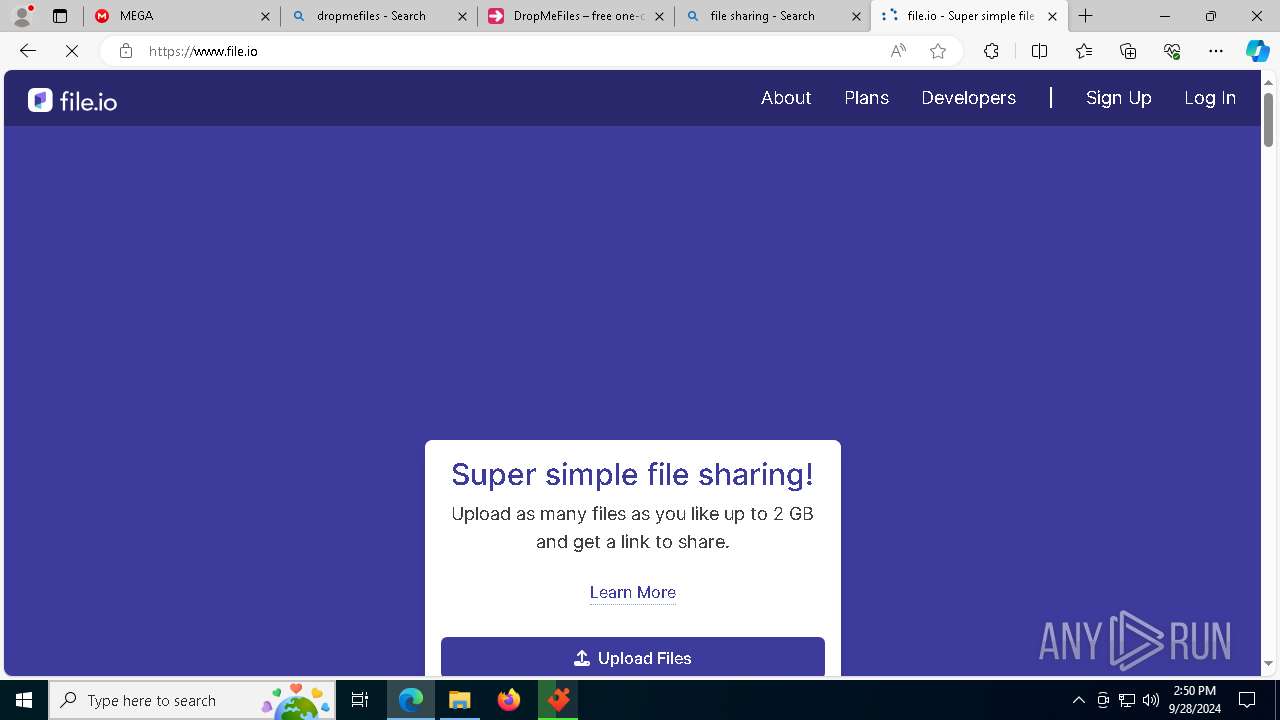Image resolution: width=1280 pixels, height=720 pixels.
Task: Open Settings and more ellipsis
Action: click(1216, 51)
